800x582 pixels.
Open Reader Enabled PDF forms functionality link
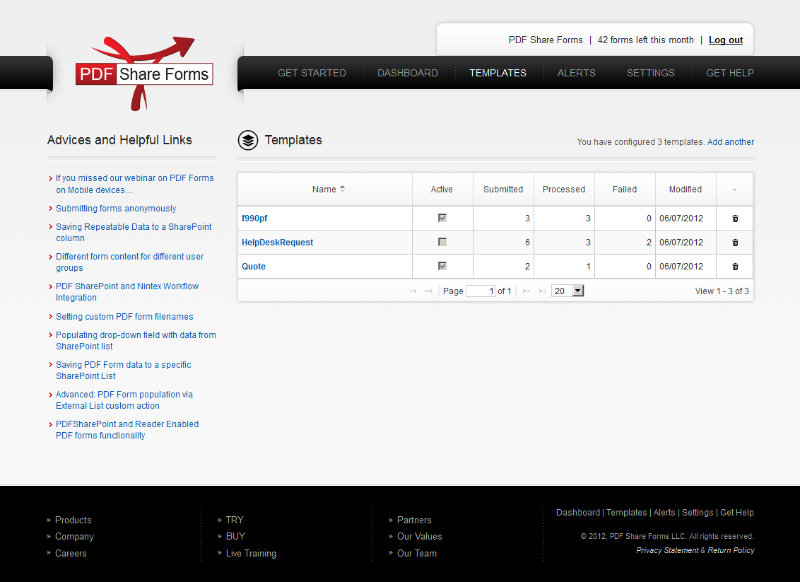[127, 429]
